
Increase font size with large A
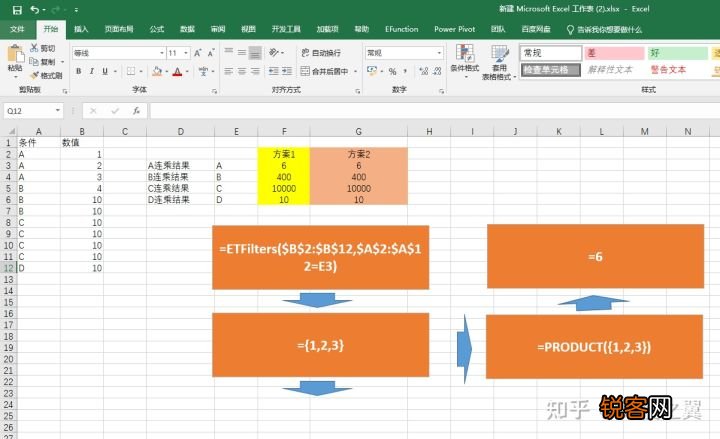197,53
